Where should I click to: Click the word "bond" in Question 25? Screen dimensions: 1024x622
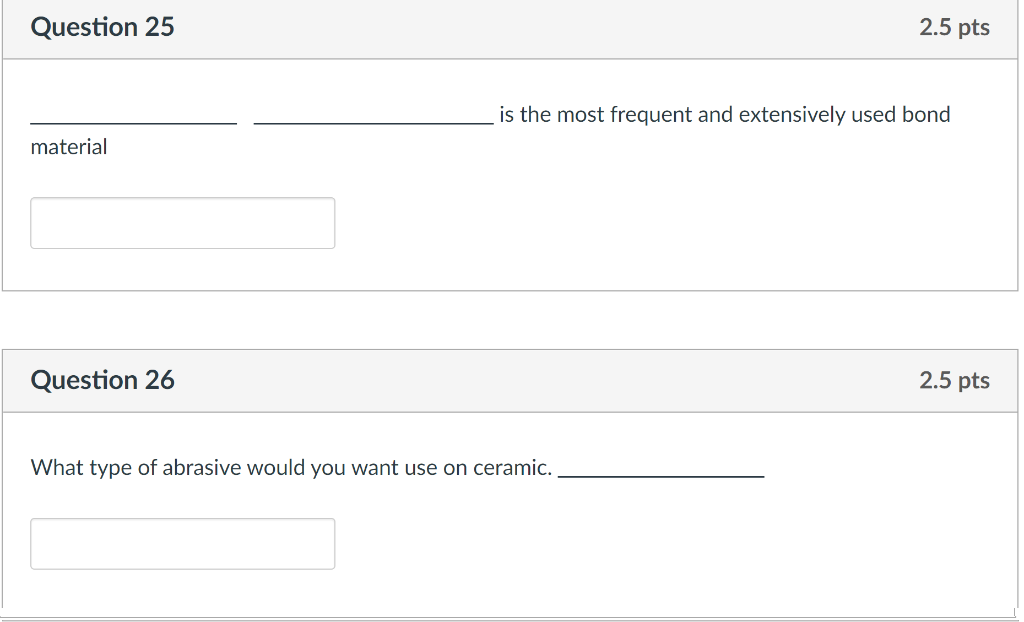926,115
